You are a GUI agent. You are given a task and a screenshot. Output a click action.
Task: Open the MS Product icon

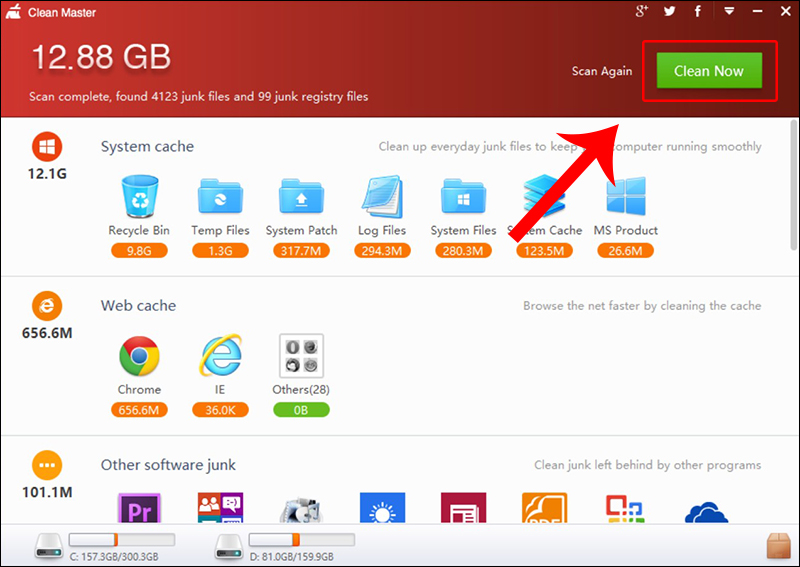click(x=626, y=195)
